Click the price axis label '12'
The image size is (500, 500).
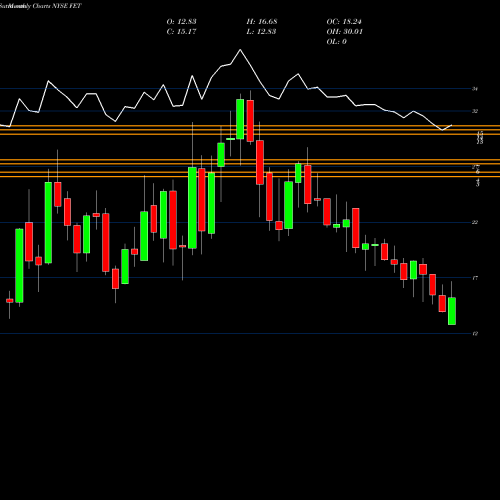(x=475, y=334)
